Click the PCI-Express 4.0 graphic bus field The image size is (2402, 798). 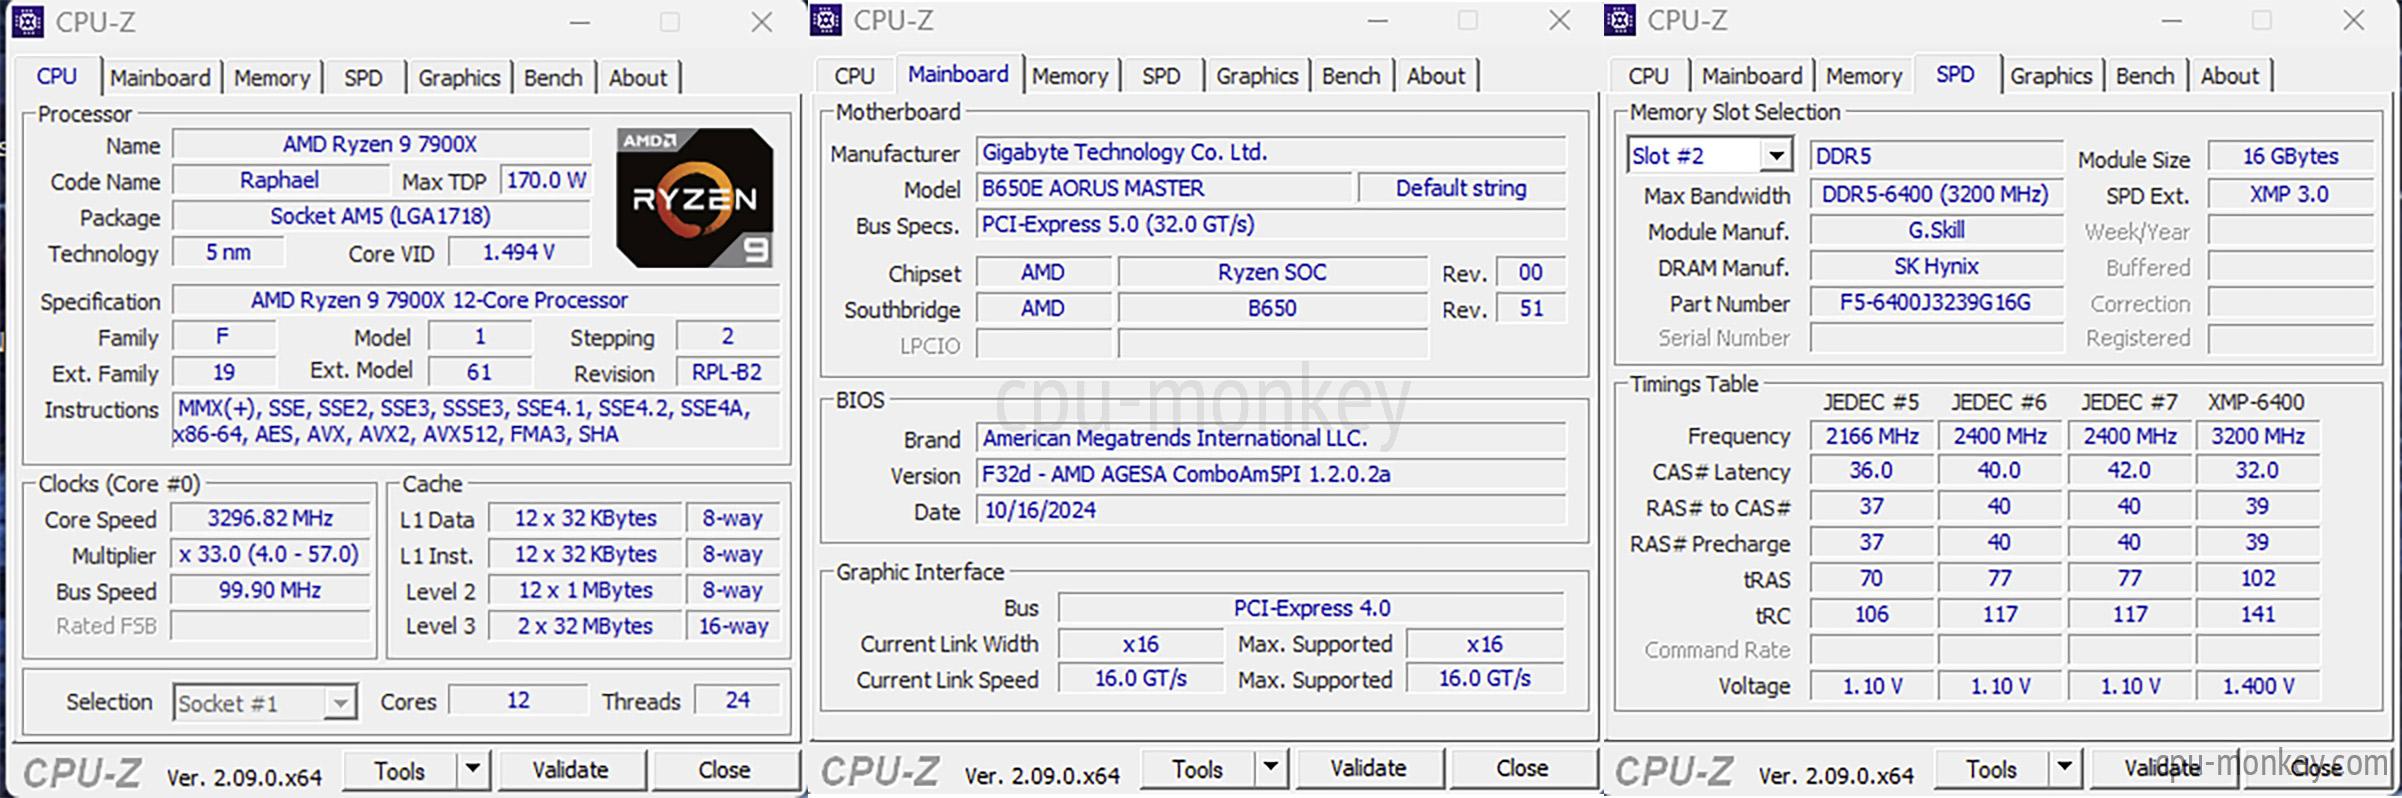pyautogui.click(x=1312, y=608)
